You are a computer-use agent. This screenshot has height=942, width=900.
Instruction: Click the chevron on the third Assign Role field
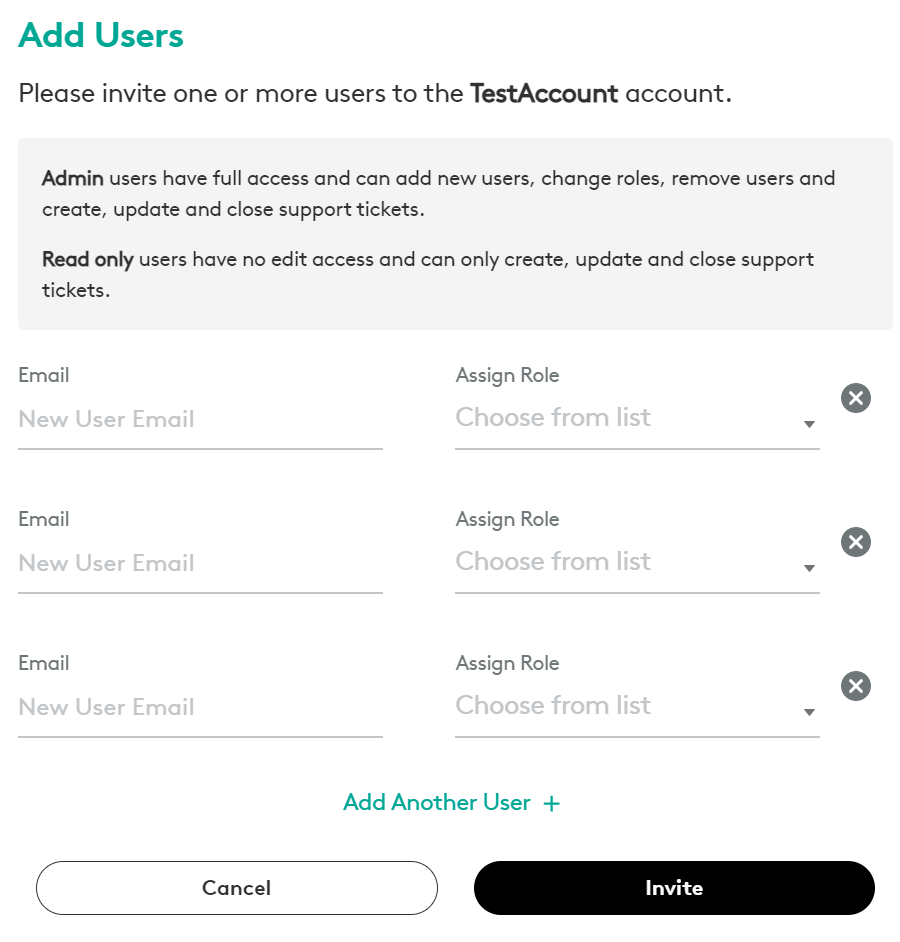810,712
